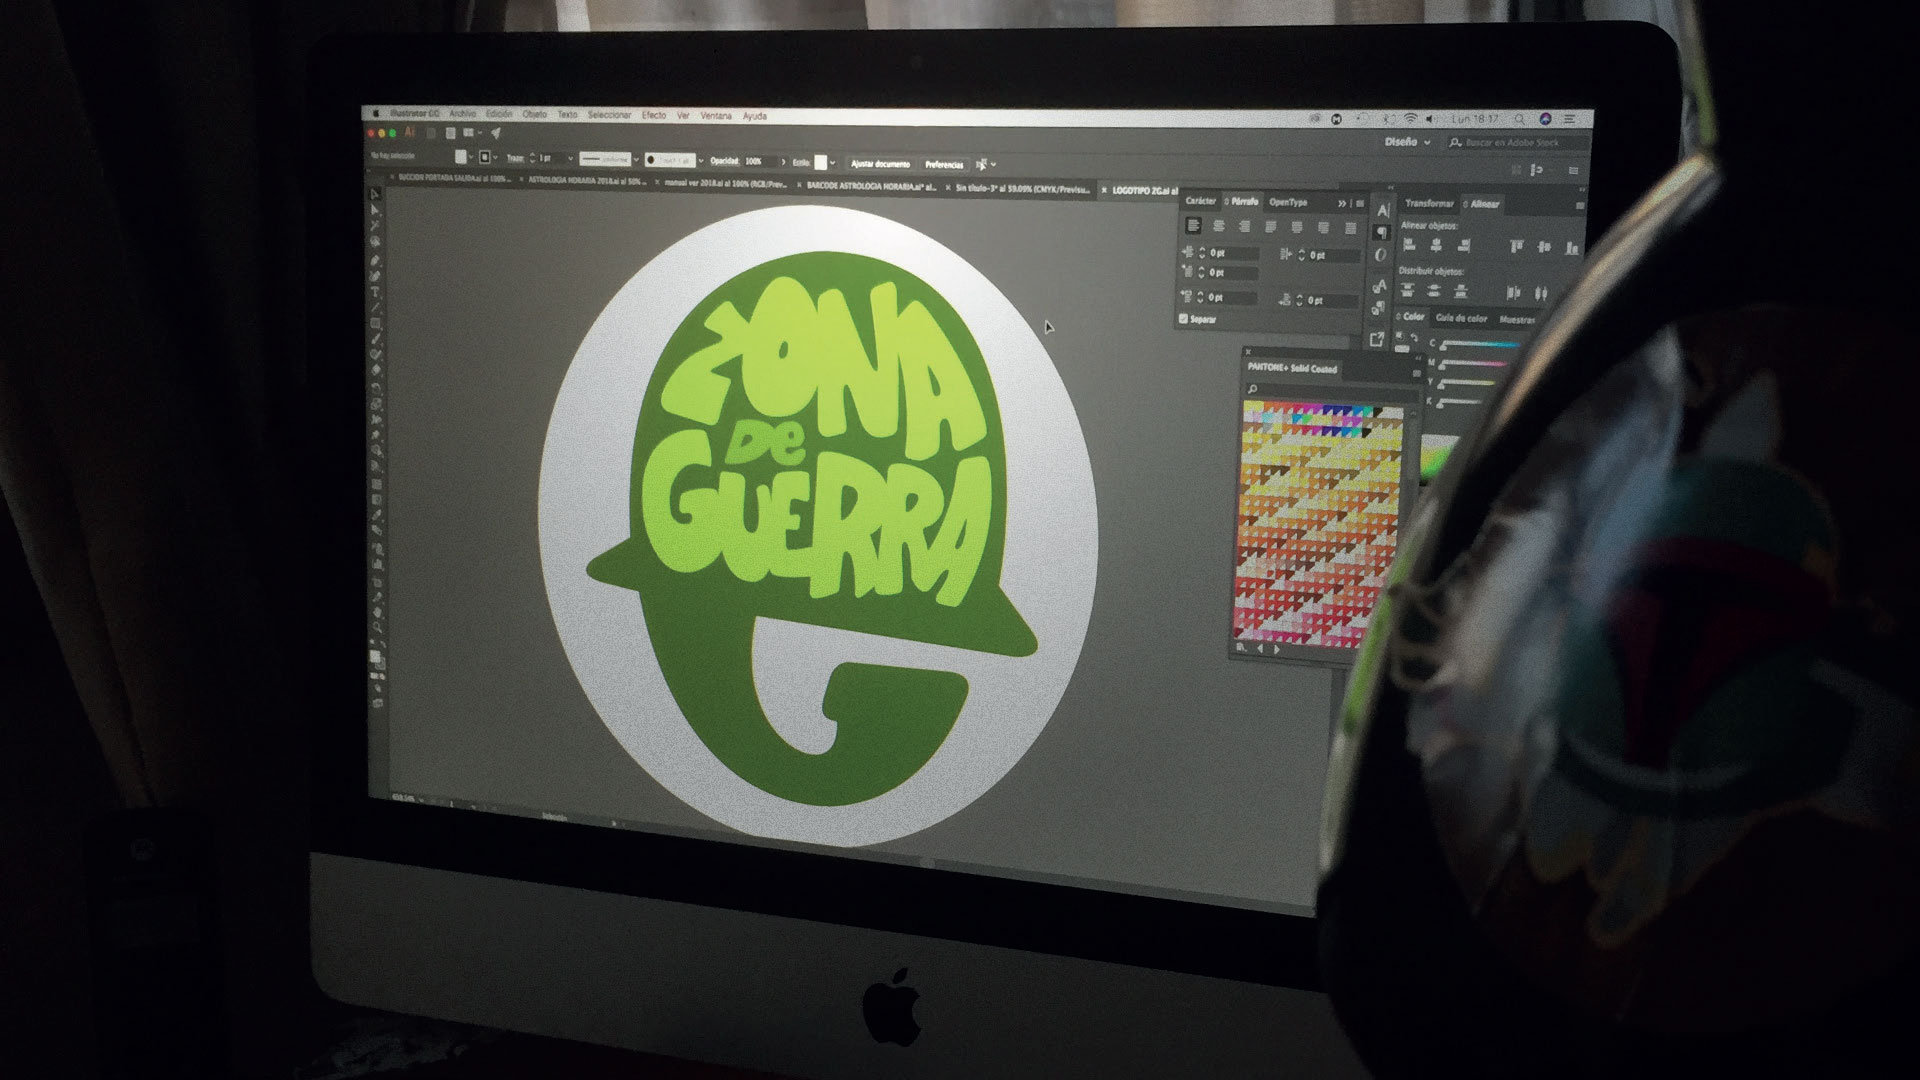The height and width of the screenshot is (1080, 1920).
Task: Open macOS Spotlight search icon
Action: tap(1519, 119)
